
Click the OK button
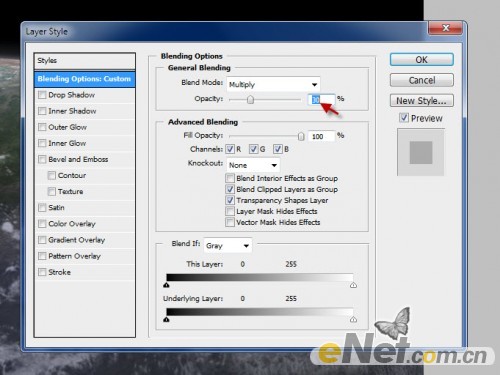(x=422, y=60)
